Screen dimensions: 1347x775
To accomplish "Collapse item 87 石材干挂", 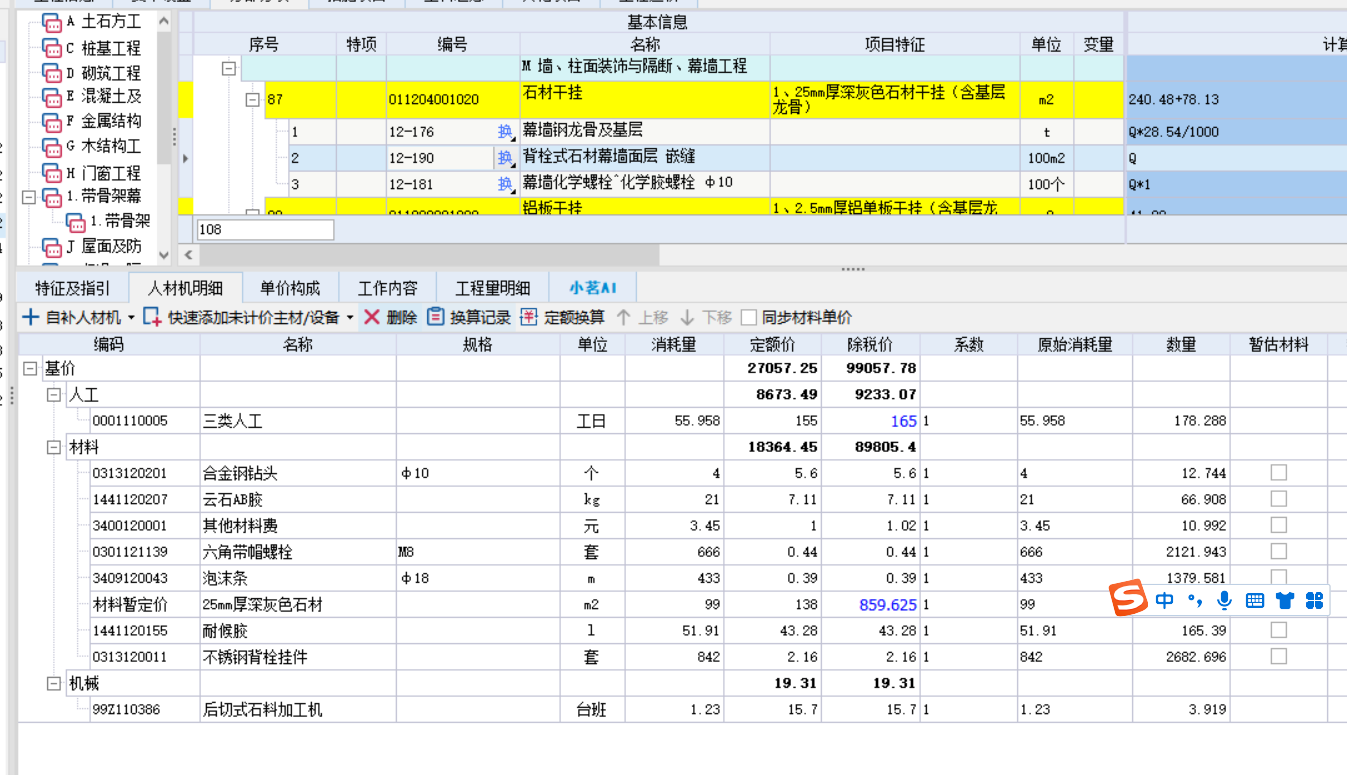I will coord(252,100).
